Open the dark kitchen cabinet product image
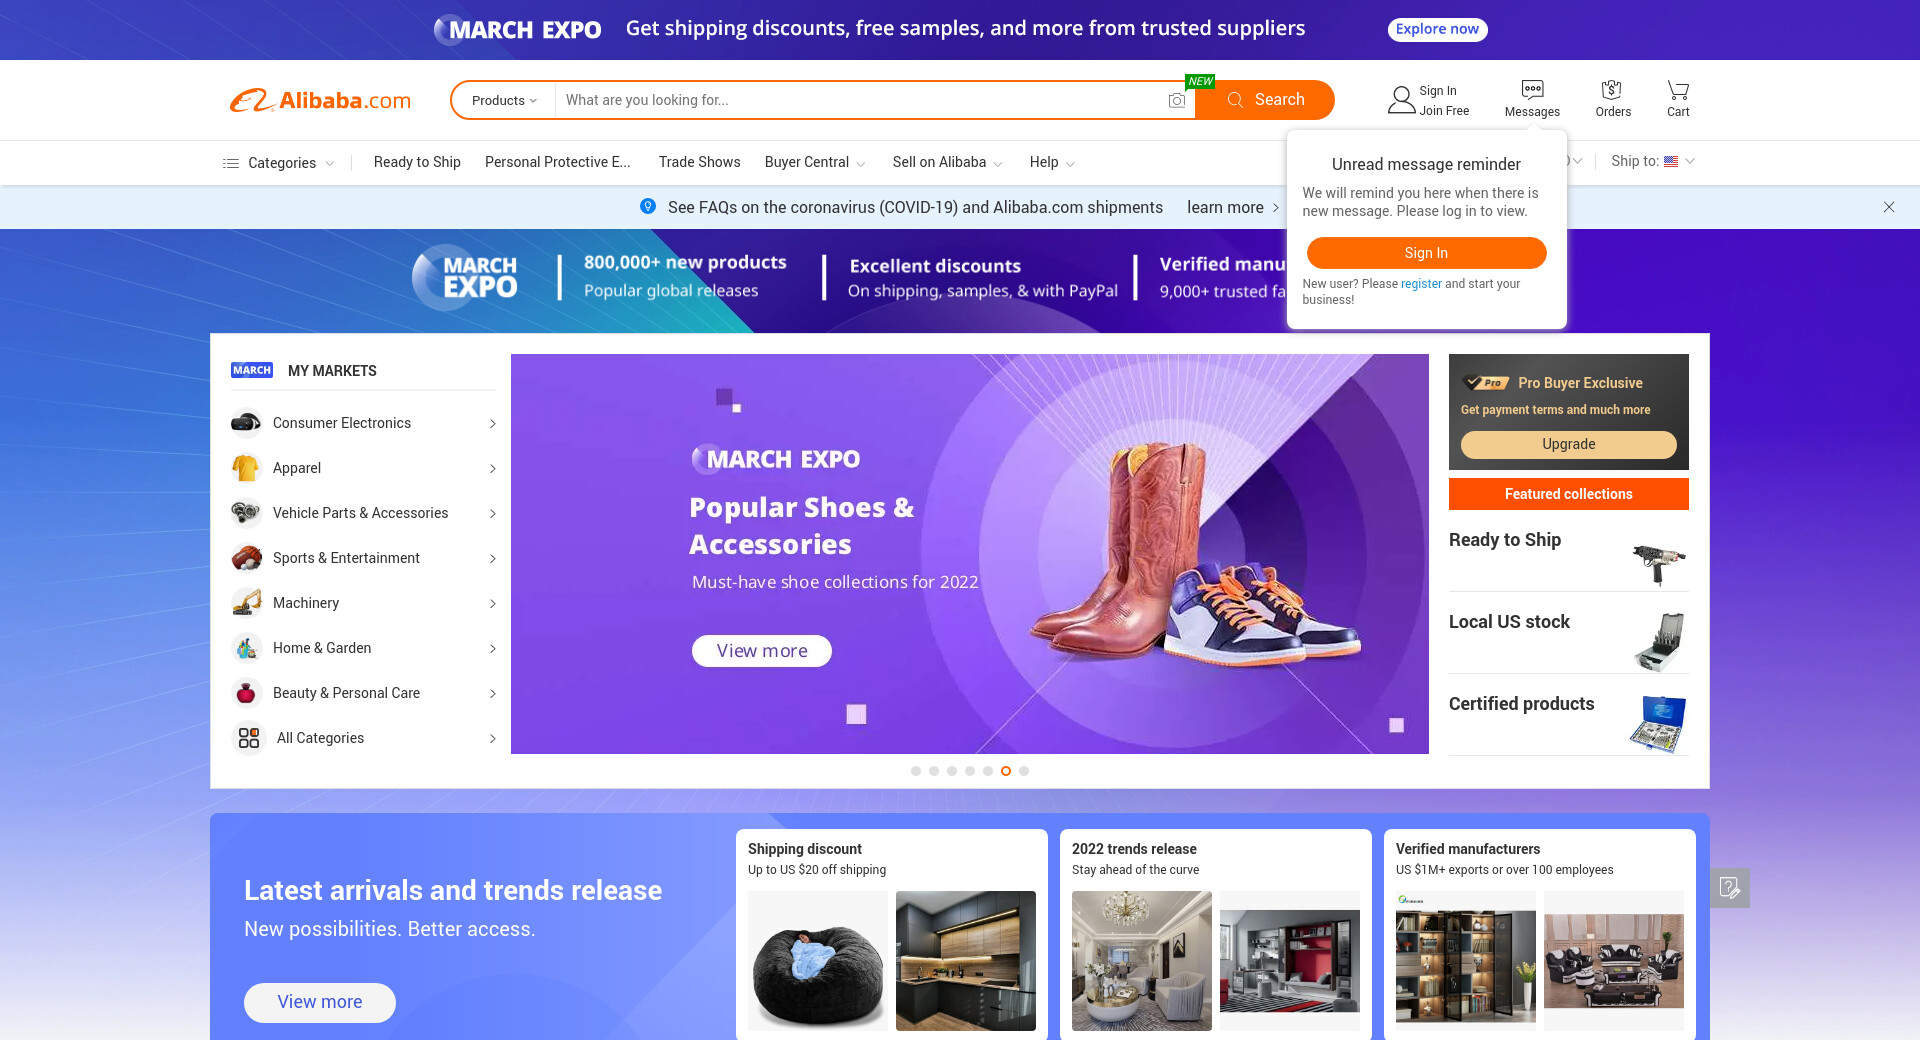Viewport: 1920px width, 1040px height. pyautogui.click(x=966, y=961)
